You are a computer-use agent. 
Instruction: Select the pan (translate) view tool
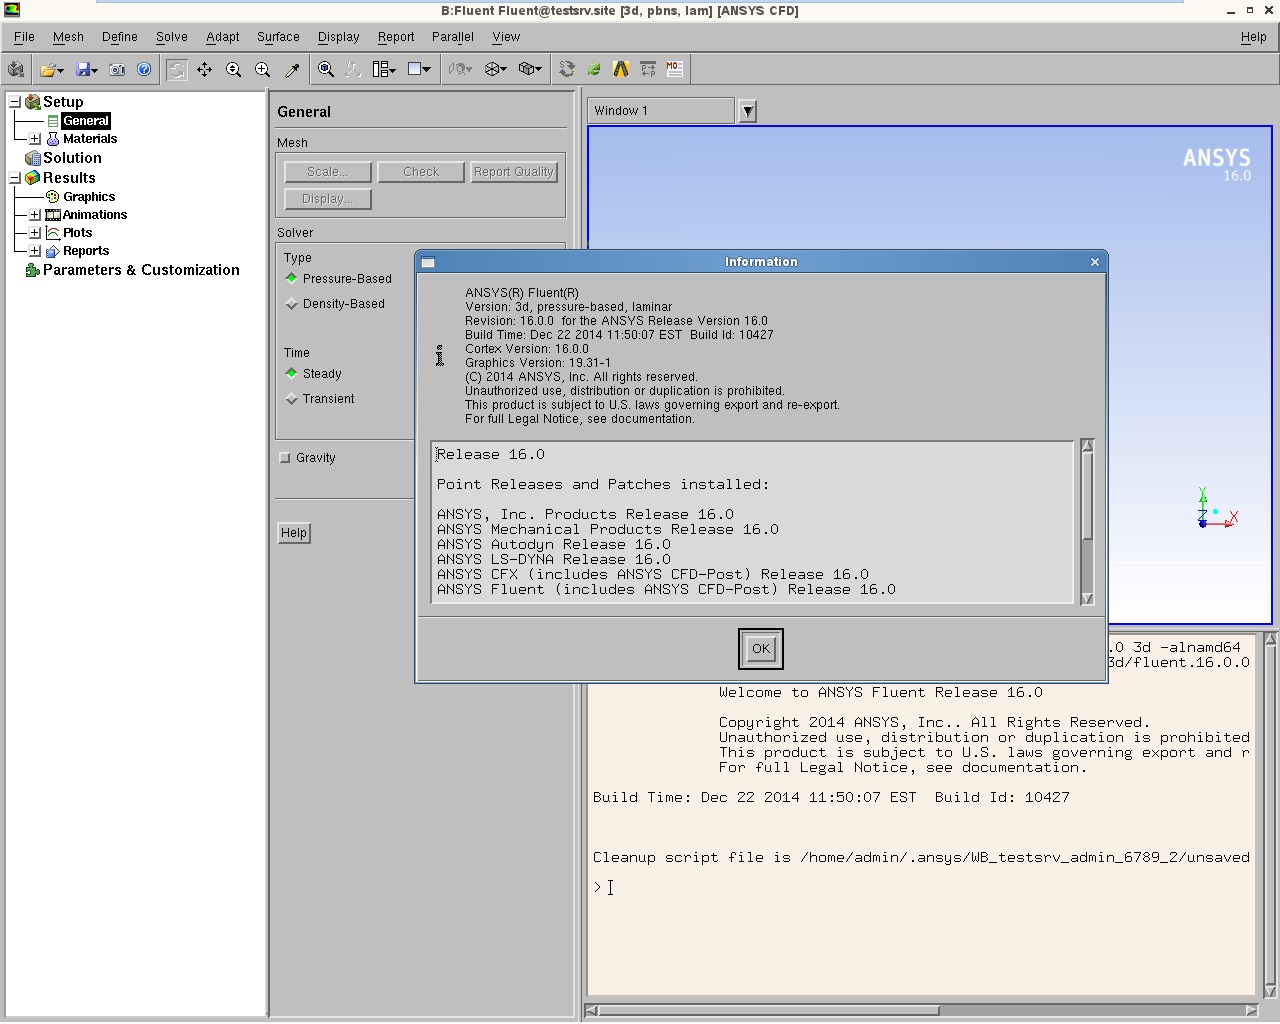(x=204, y=70)
